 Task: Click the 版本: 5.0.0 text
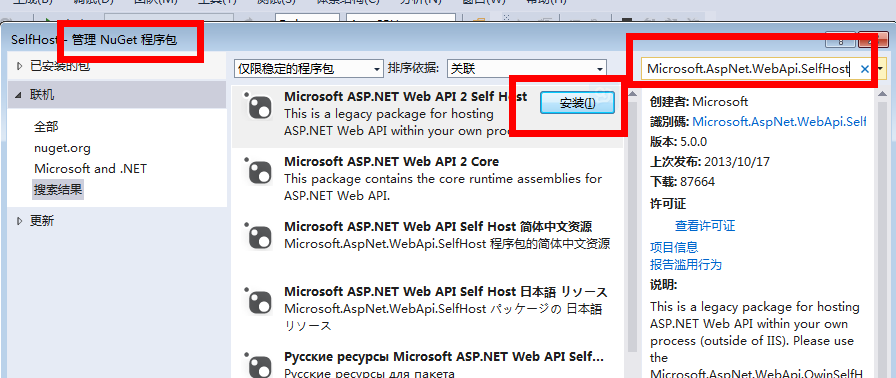click(x=679, y=142)
